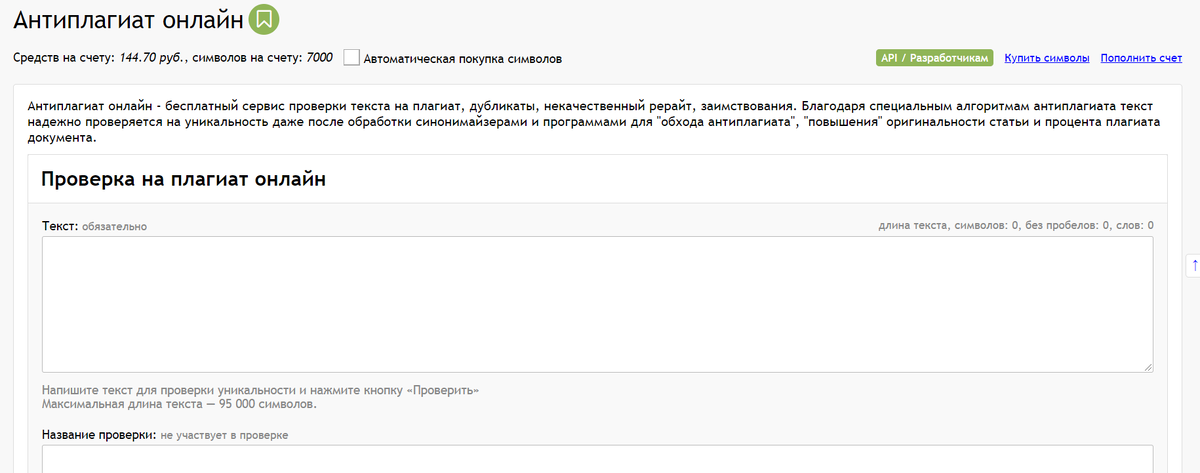This screenshot has width=1200, height=473.
Task: Open the API / Разработчикам button
Action: (x=935, y=58)
